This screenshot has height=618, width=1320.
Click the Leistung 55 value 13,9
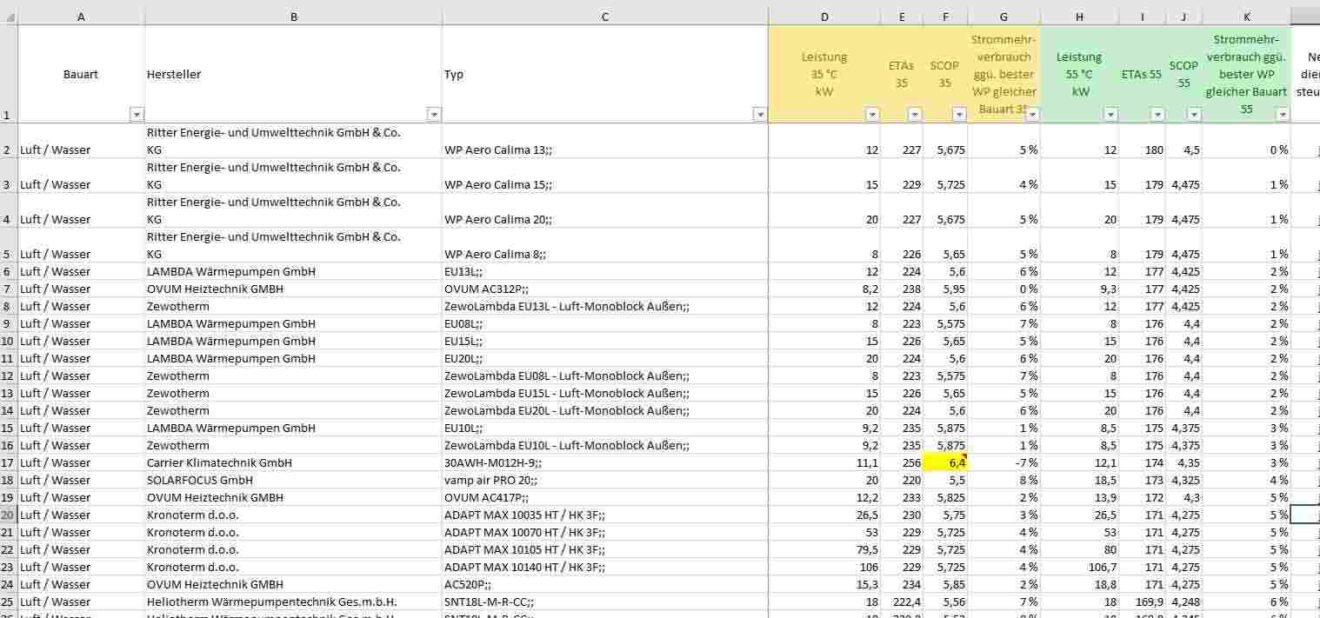[x=1081, y=498]
